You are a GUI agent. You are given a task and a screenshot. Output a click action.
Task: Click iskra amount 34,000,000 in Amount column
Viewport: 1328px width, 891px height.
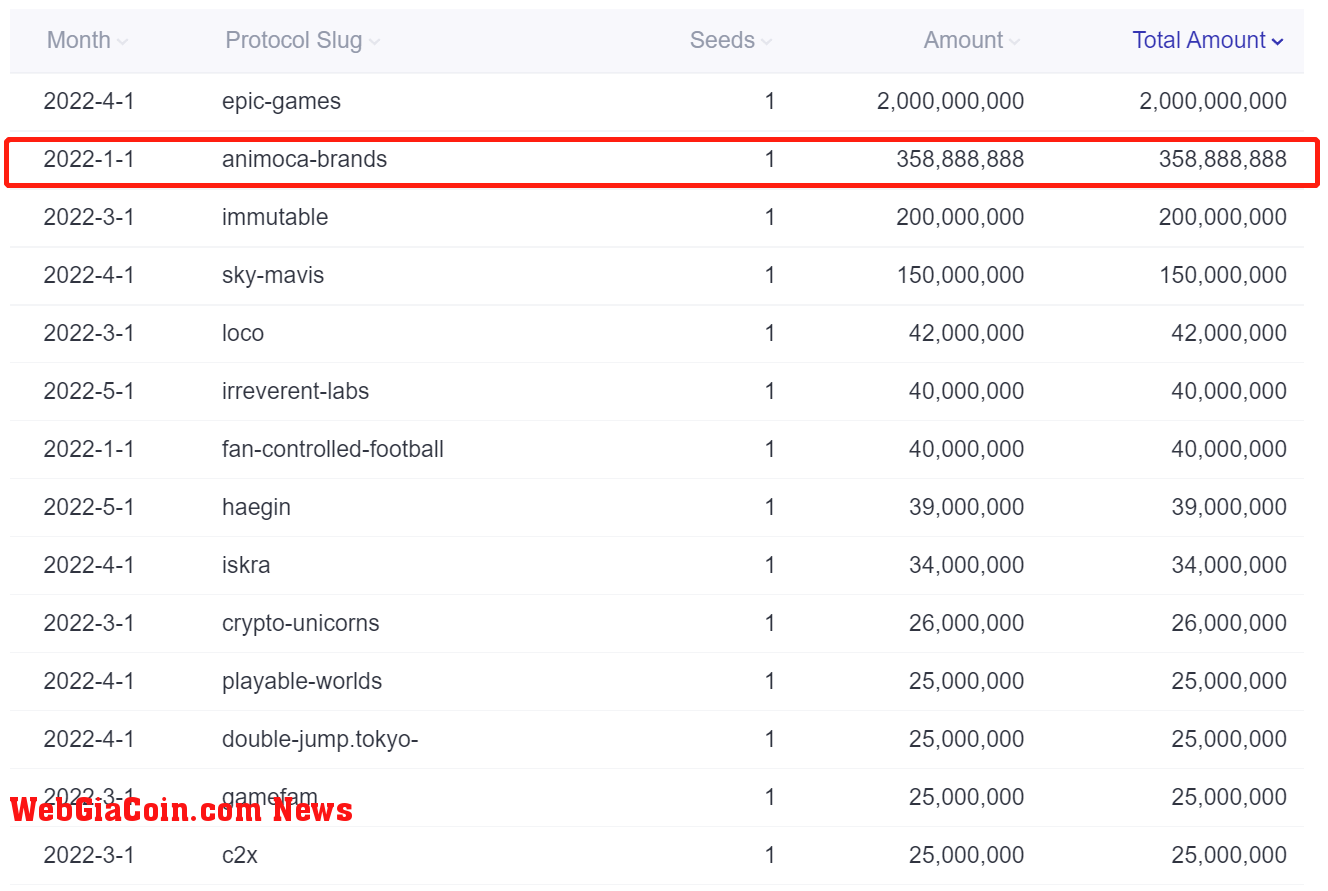pyautogui.click(x=966, y=565)
